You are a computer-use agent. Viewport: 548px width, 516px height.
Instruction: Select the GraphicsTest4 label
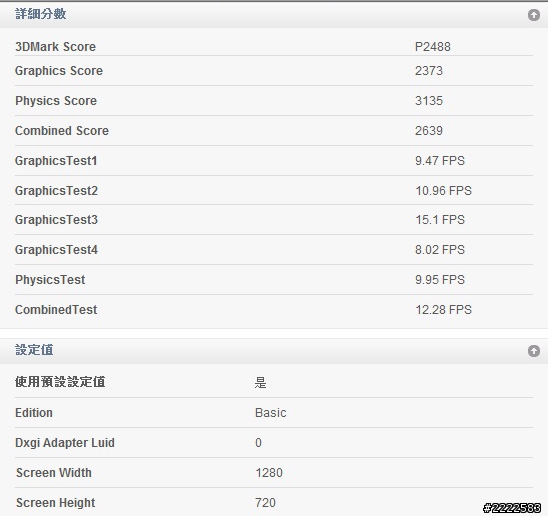pyautogui.click(x=56, y=250)
